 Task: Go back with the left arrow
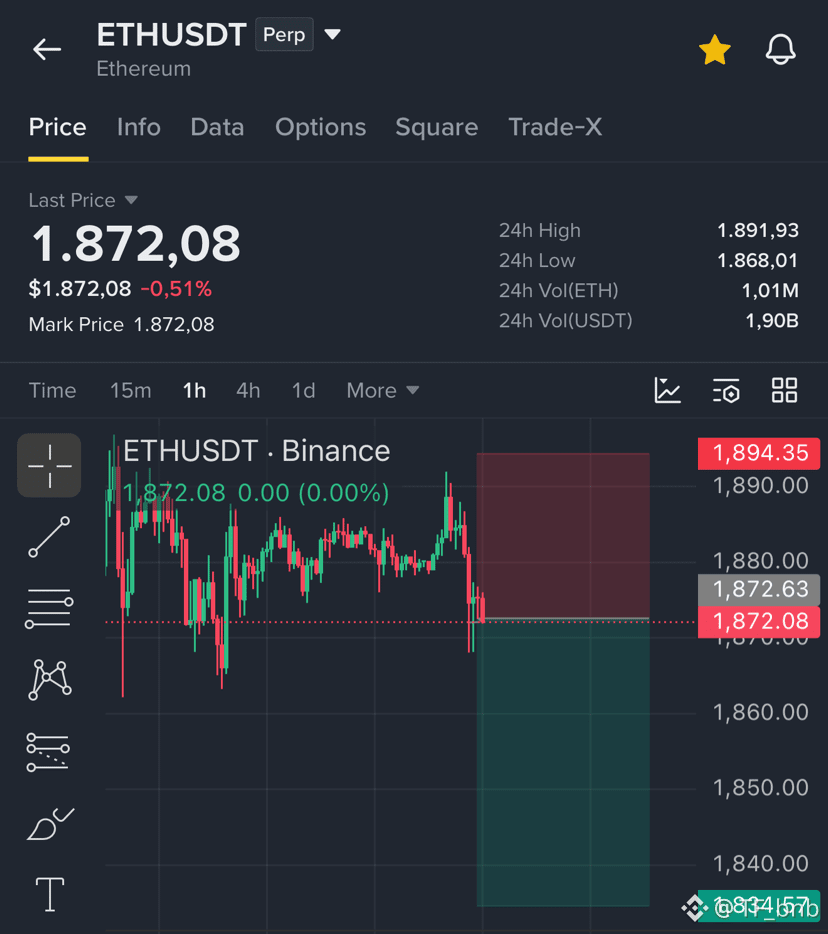pos(47,49)
